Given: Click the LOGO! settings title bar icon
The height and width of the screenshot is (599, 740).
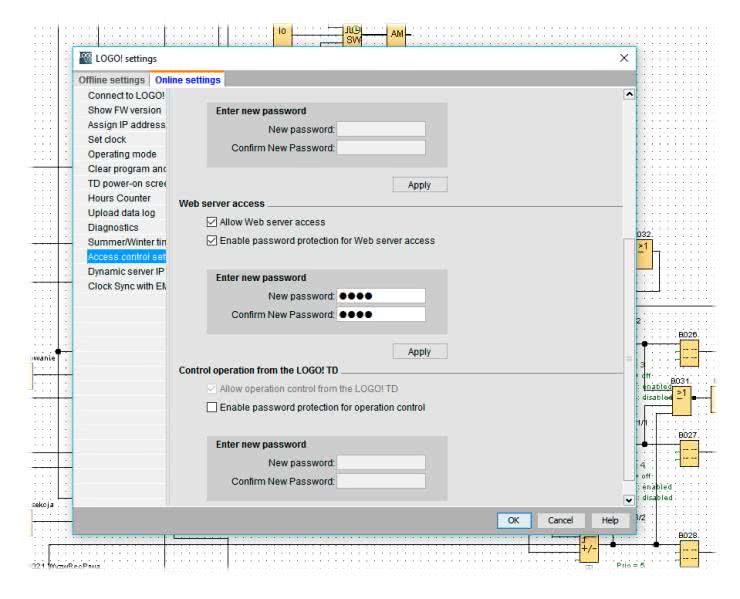Looking at the screenshot, I should click(85, 59).
